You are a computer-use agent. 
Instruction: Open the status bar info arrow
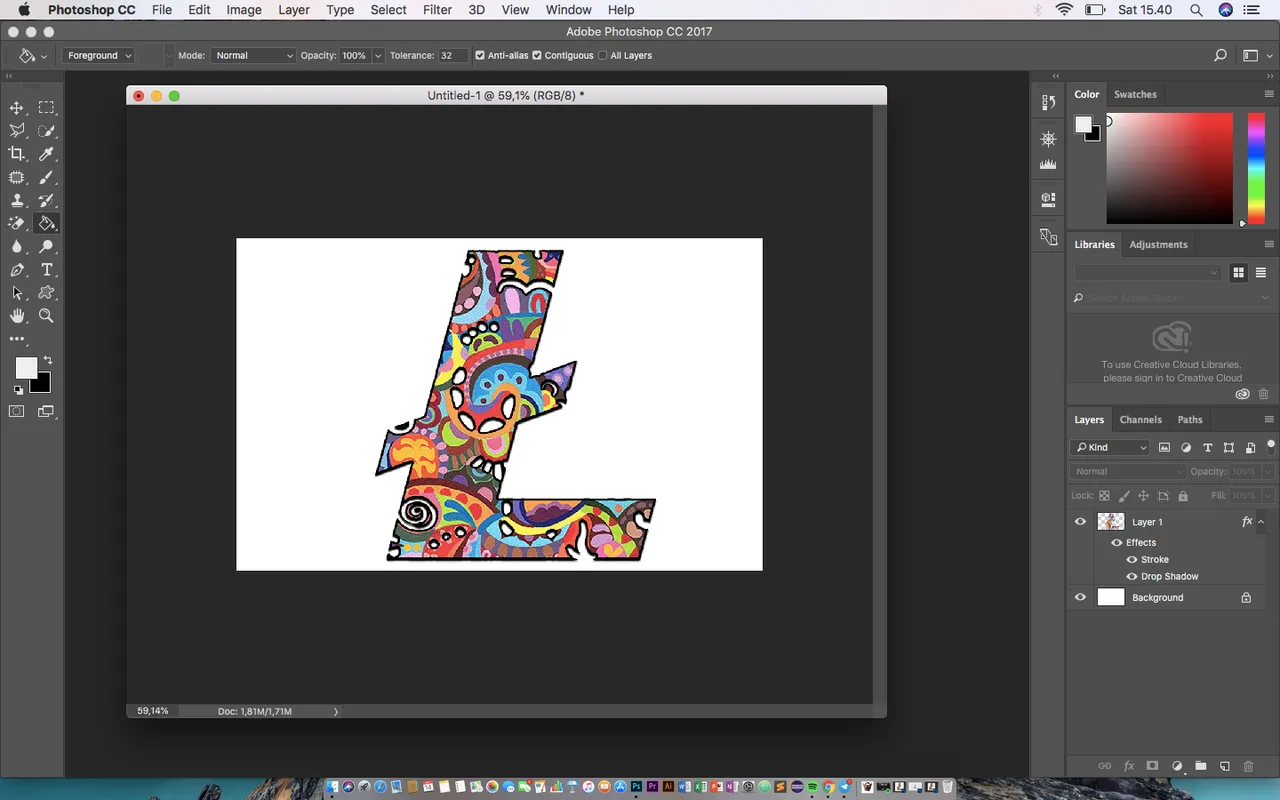point(335,712)
